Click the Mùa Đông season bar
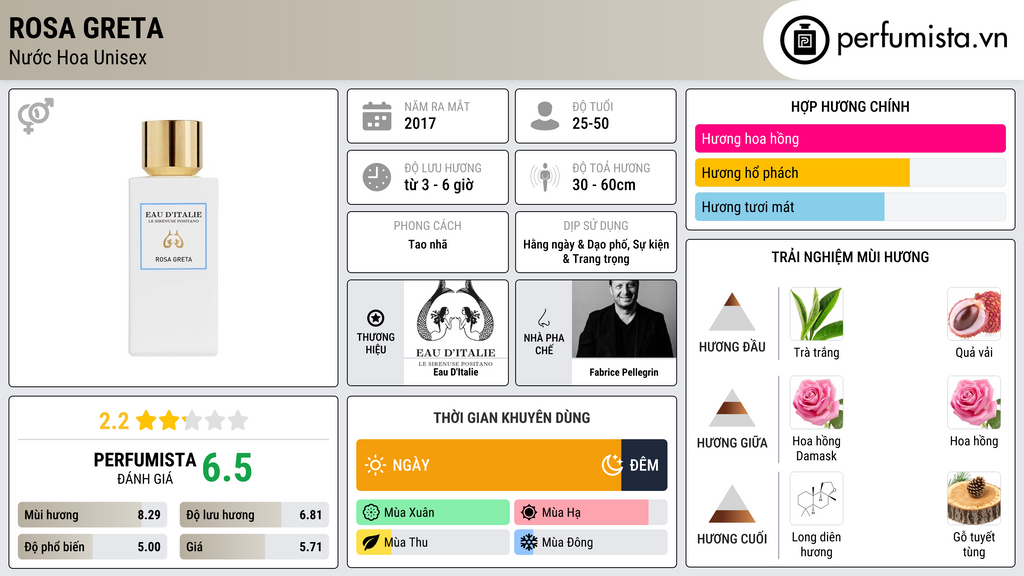The height and width of the screenshot is (576, 1024). click(590, 542)
